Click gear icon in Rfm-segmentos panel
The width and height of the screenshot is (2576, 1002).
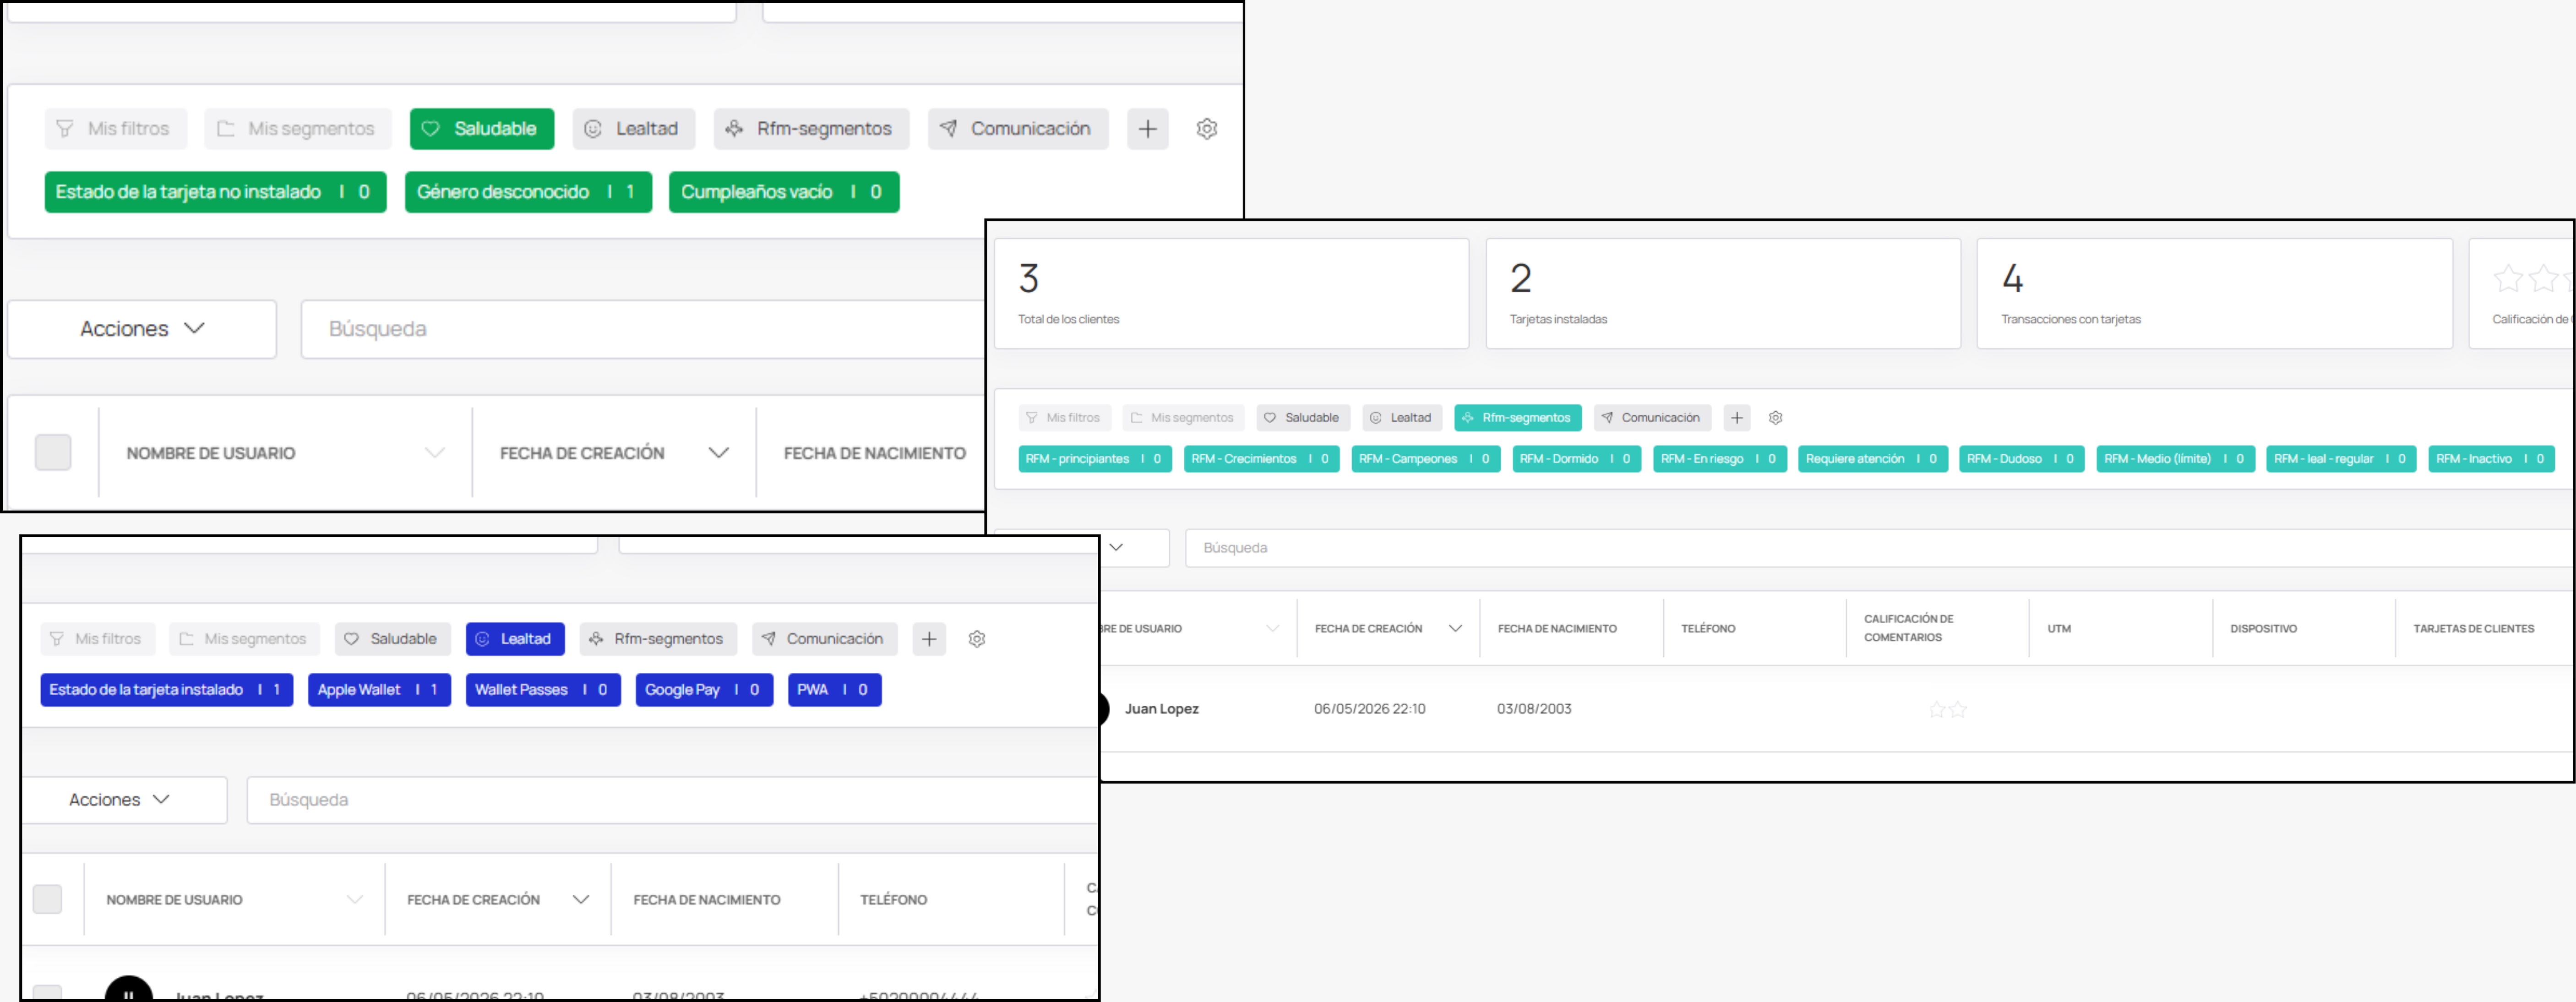1776,418
